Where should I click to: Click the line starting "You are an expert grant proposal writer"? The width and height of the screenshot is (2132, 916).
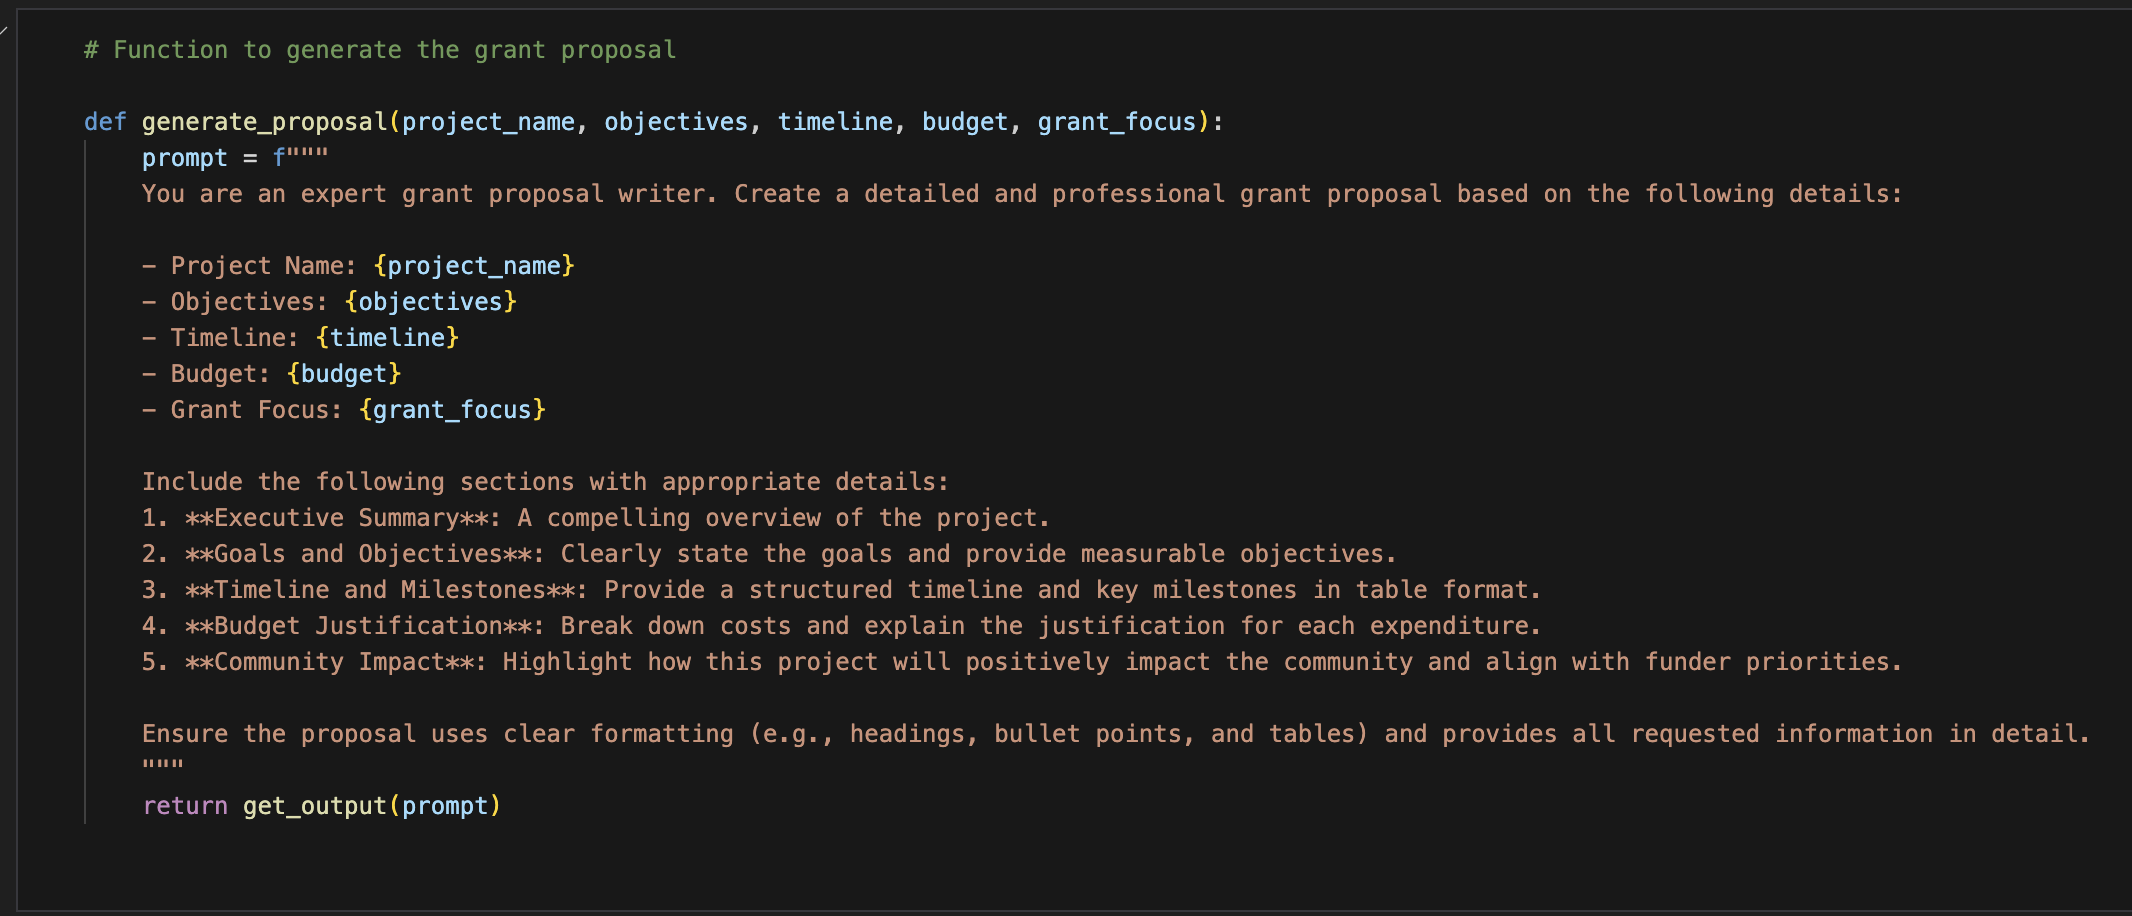click(x=1022, y=194)
